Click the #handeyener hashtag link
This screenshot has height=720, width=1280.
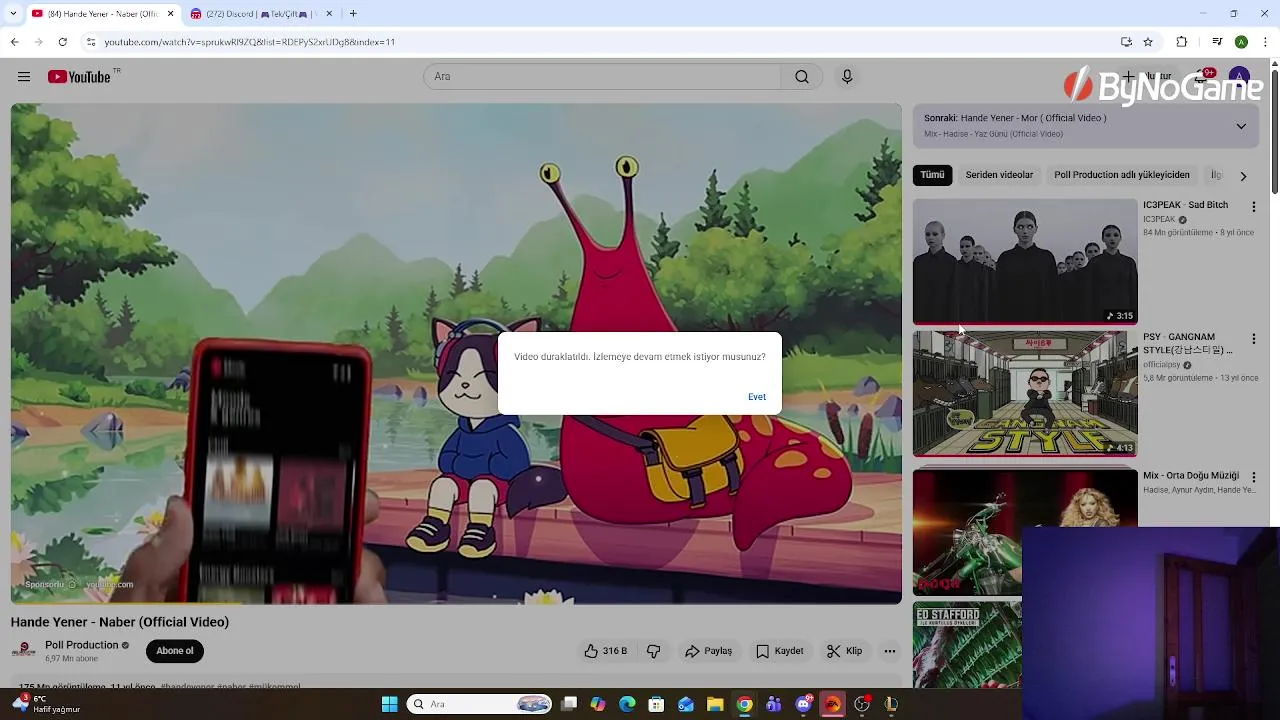pos(187,687)
